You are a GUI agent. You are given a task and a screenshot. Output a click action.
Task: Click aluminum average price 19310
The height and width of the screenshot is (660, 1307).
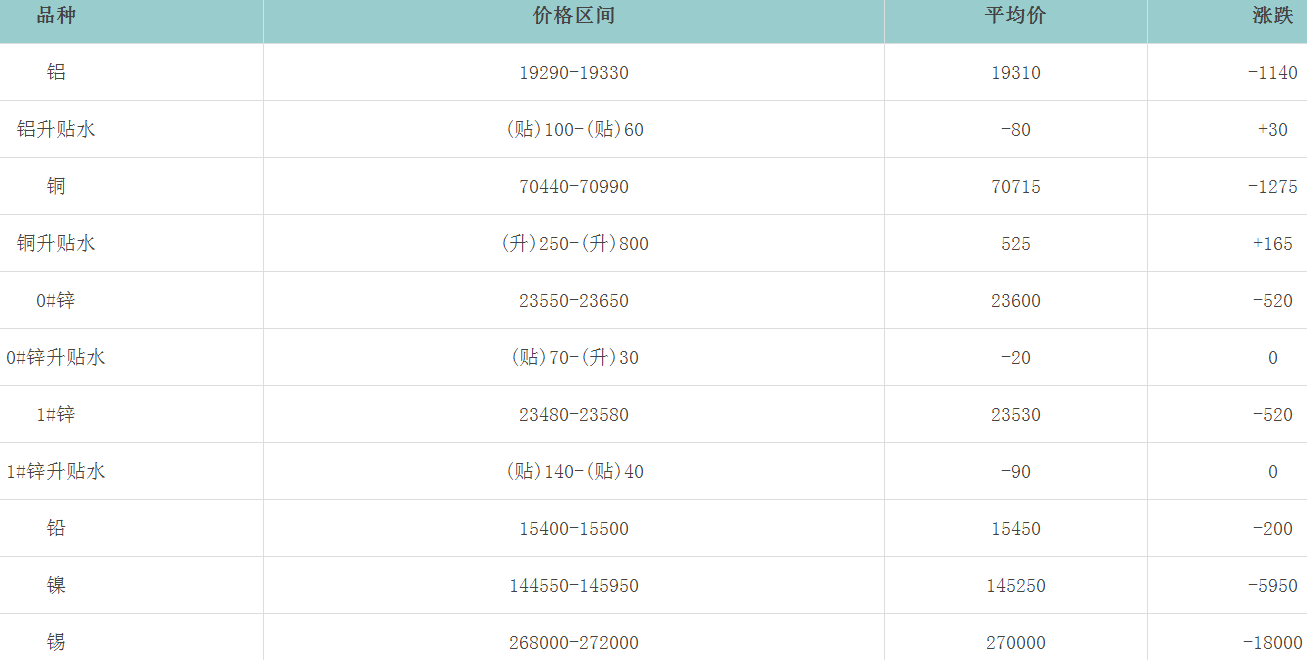pyautogui.click(x=1015, y=73)
